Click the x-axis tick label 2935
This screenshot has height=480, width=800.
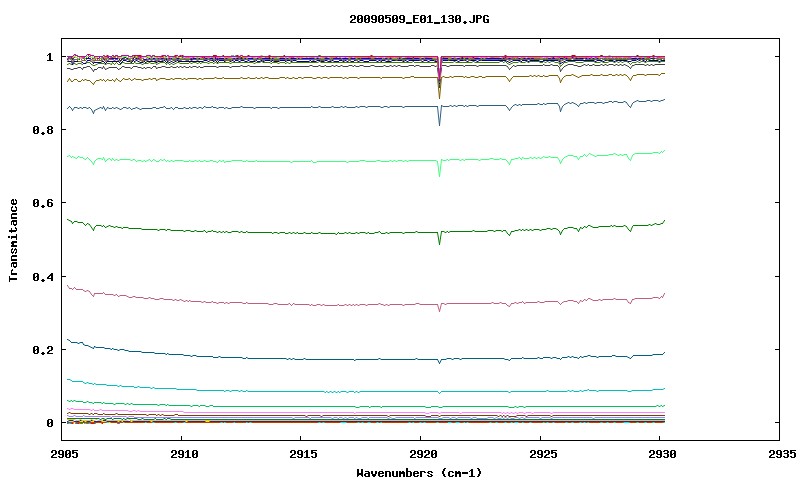[782, 454]
